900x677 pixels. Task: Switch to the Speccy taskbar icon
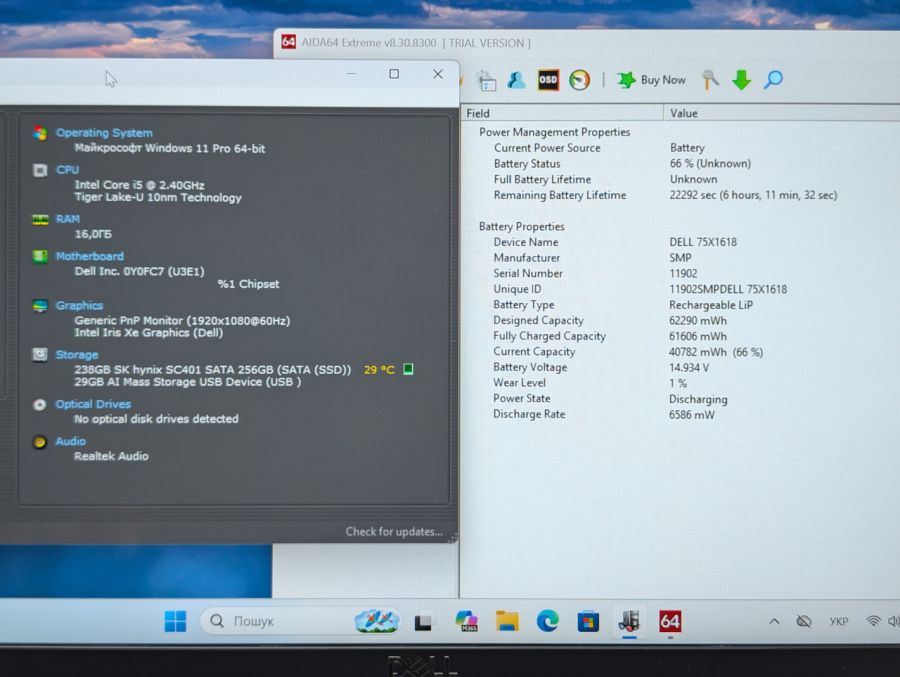(630, 621)
